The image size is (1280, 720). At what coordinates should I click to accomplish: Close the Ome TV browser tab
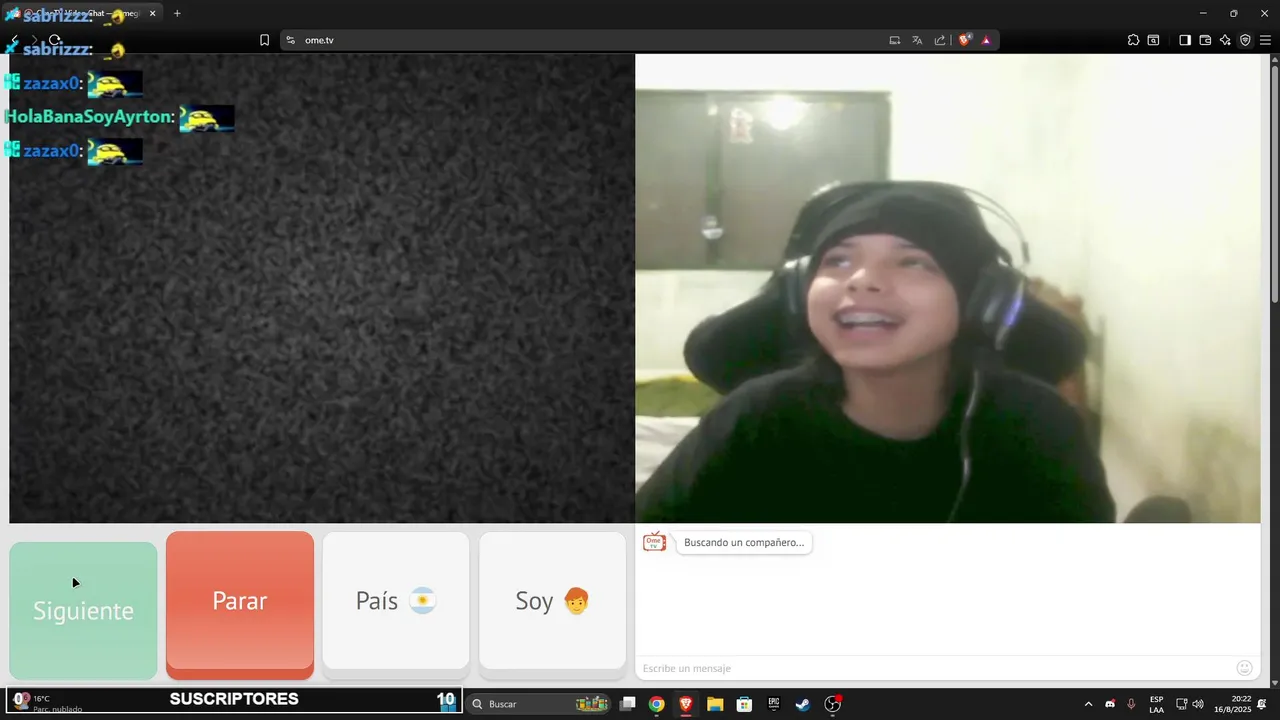tap(152, 13)
